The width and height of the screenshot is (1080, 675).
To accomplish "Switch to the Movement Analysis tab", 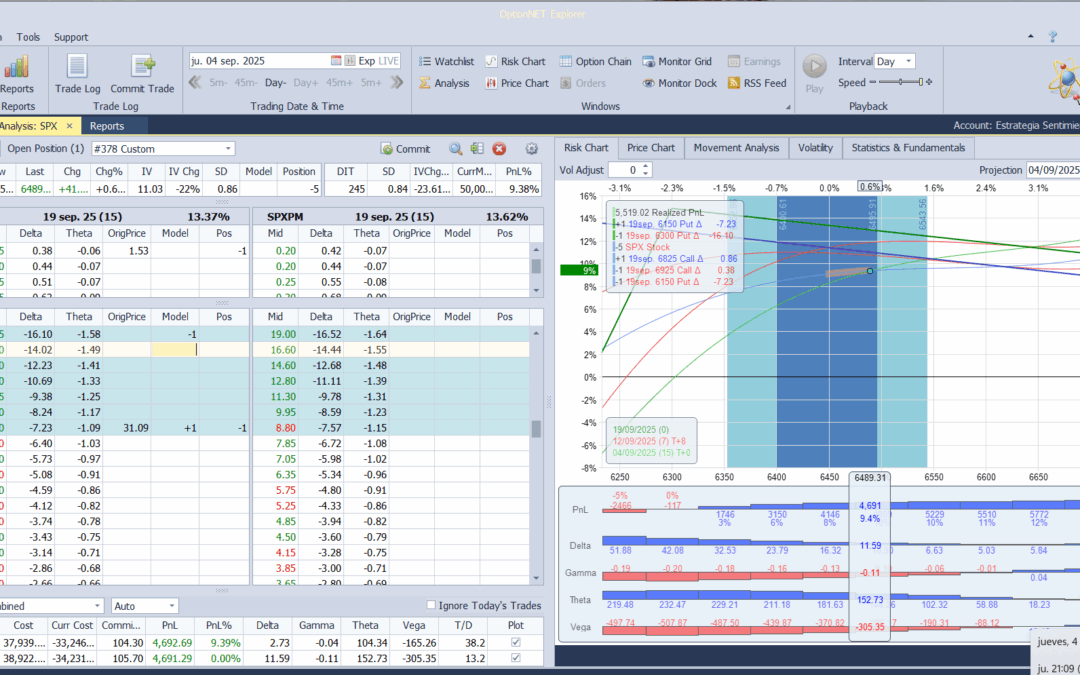I will click(736, 147).
